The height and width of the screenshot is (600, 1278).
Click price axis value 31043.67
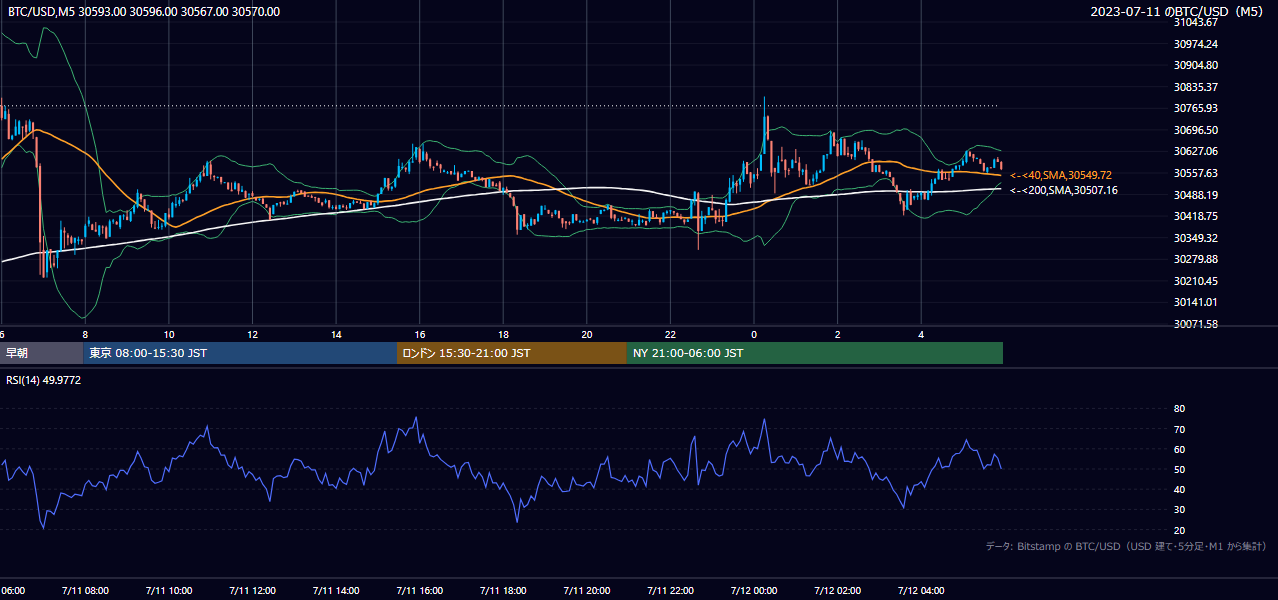click(x=1196, y=22)
